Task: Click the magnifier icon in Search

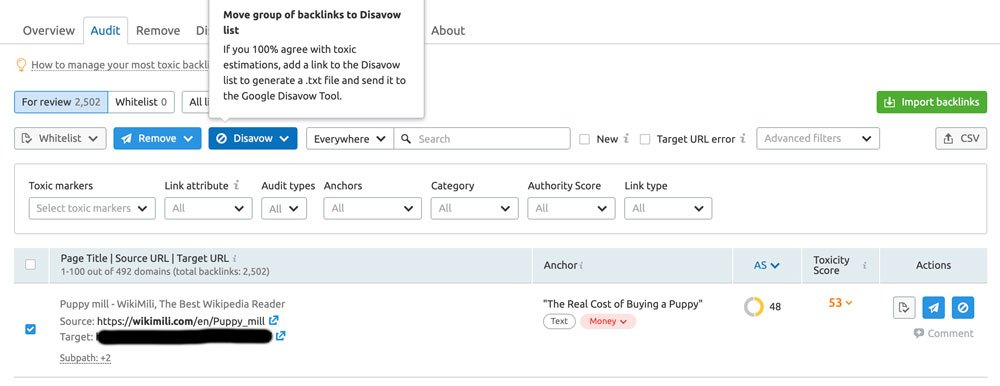Action: pyautogui.click(x=406, y=138)
